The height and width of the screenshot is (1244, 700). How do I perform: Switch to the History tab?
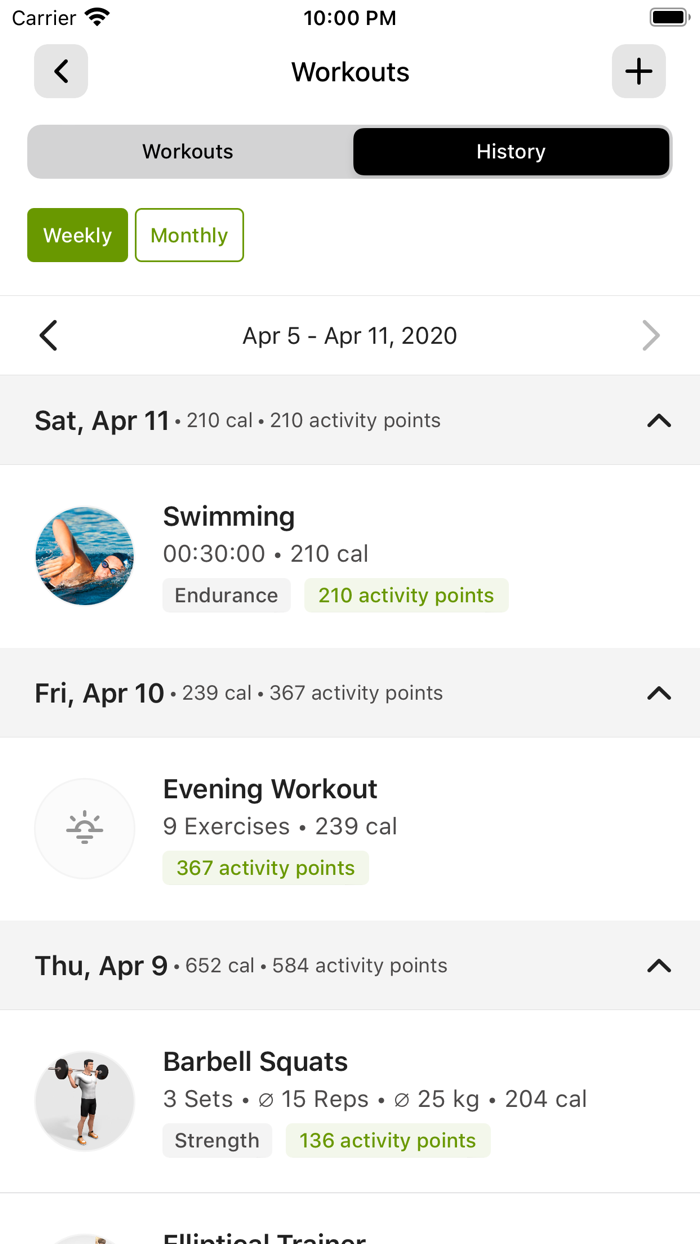(x=511, y=151)
